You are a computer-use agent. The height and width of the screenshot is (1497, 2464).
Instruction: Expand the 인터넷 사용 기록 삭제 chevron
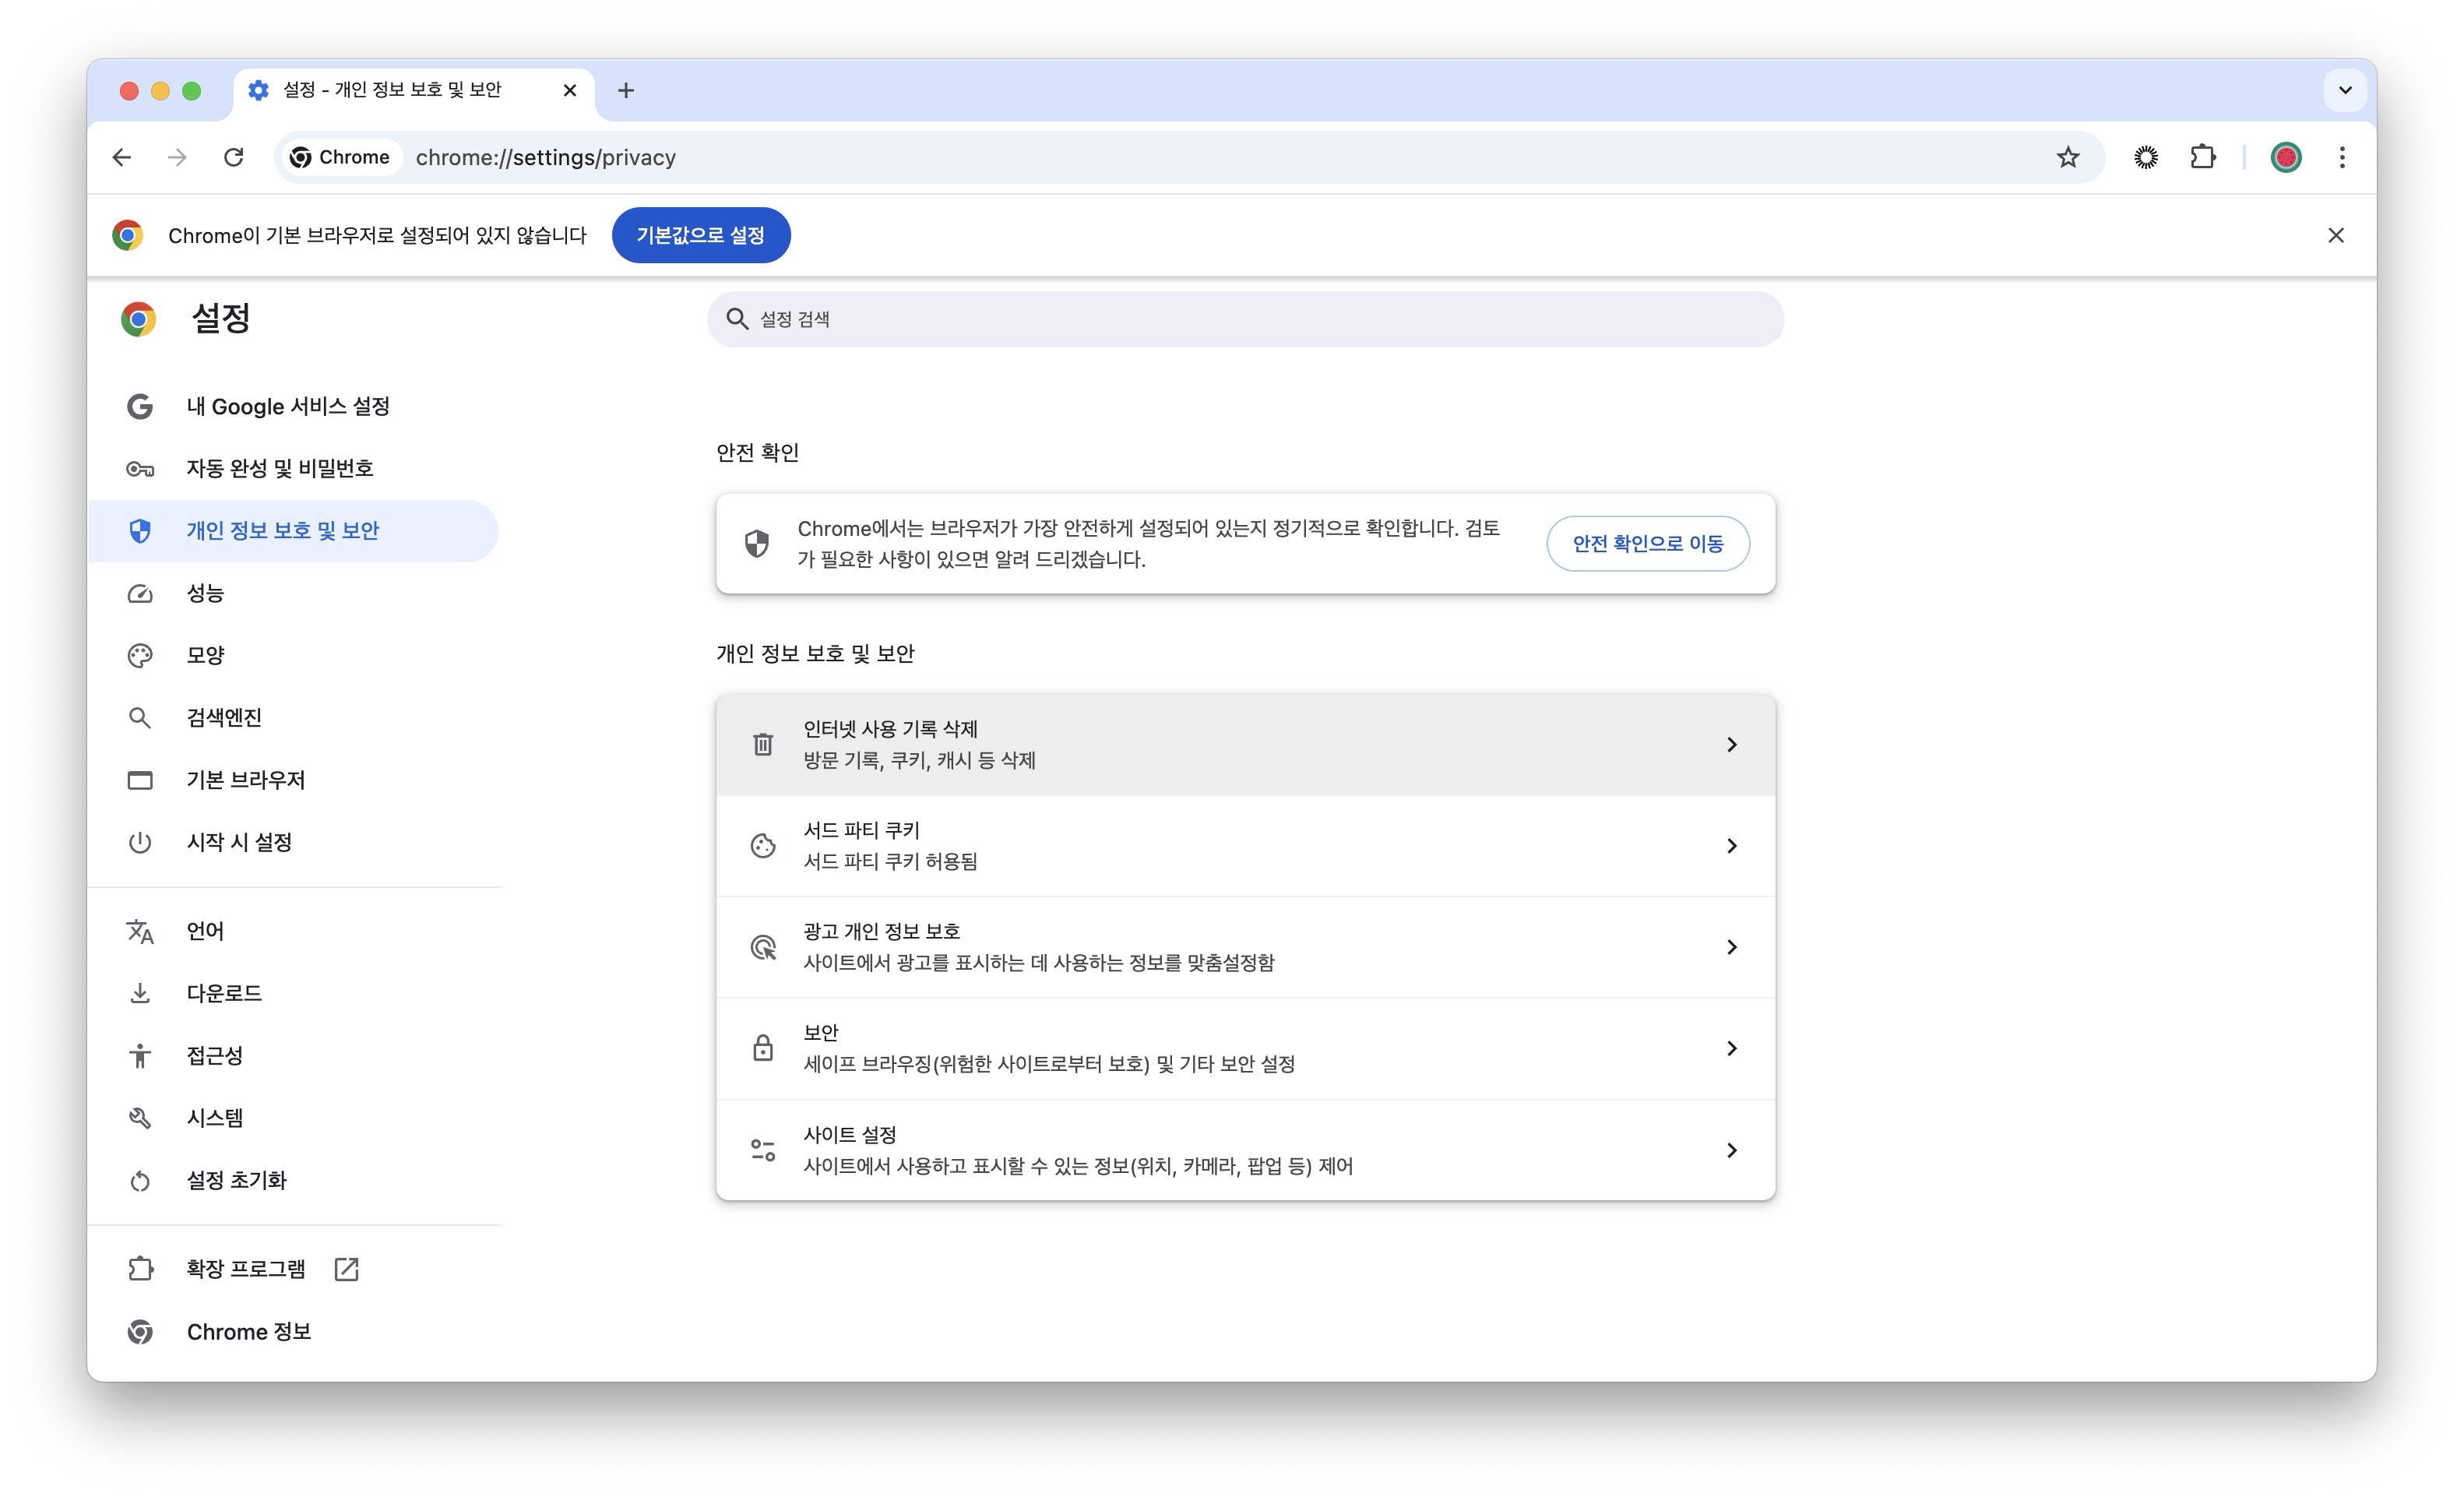1731,744
